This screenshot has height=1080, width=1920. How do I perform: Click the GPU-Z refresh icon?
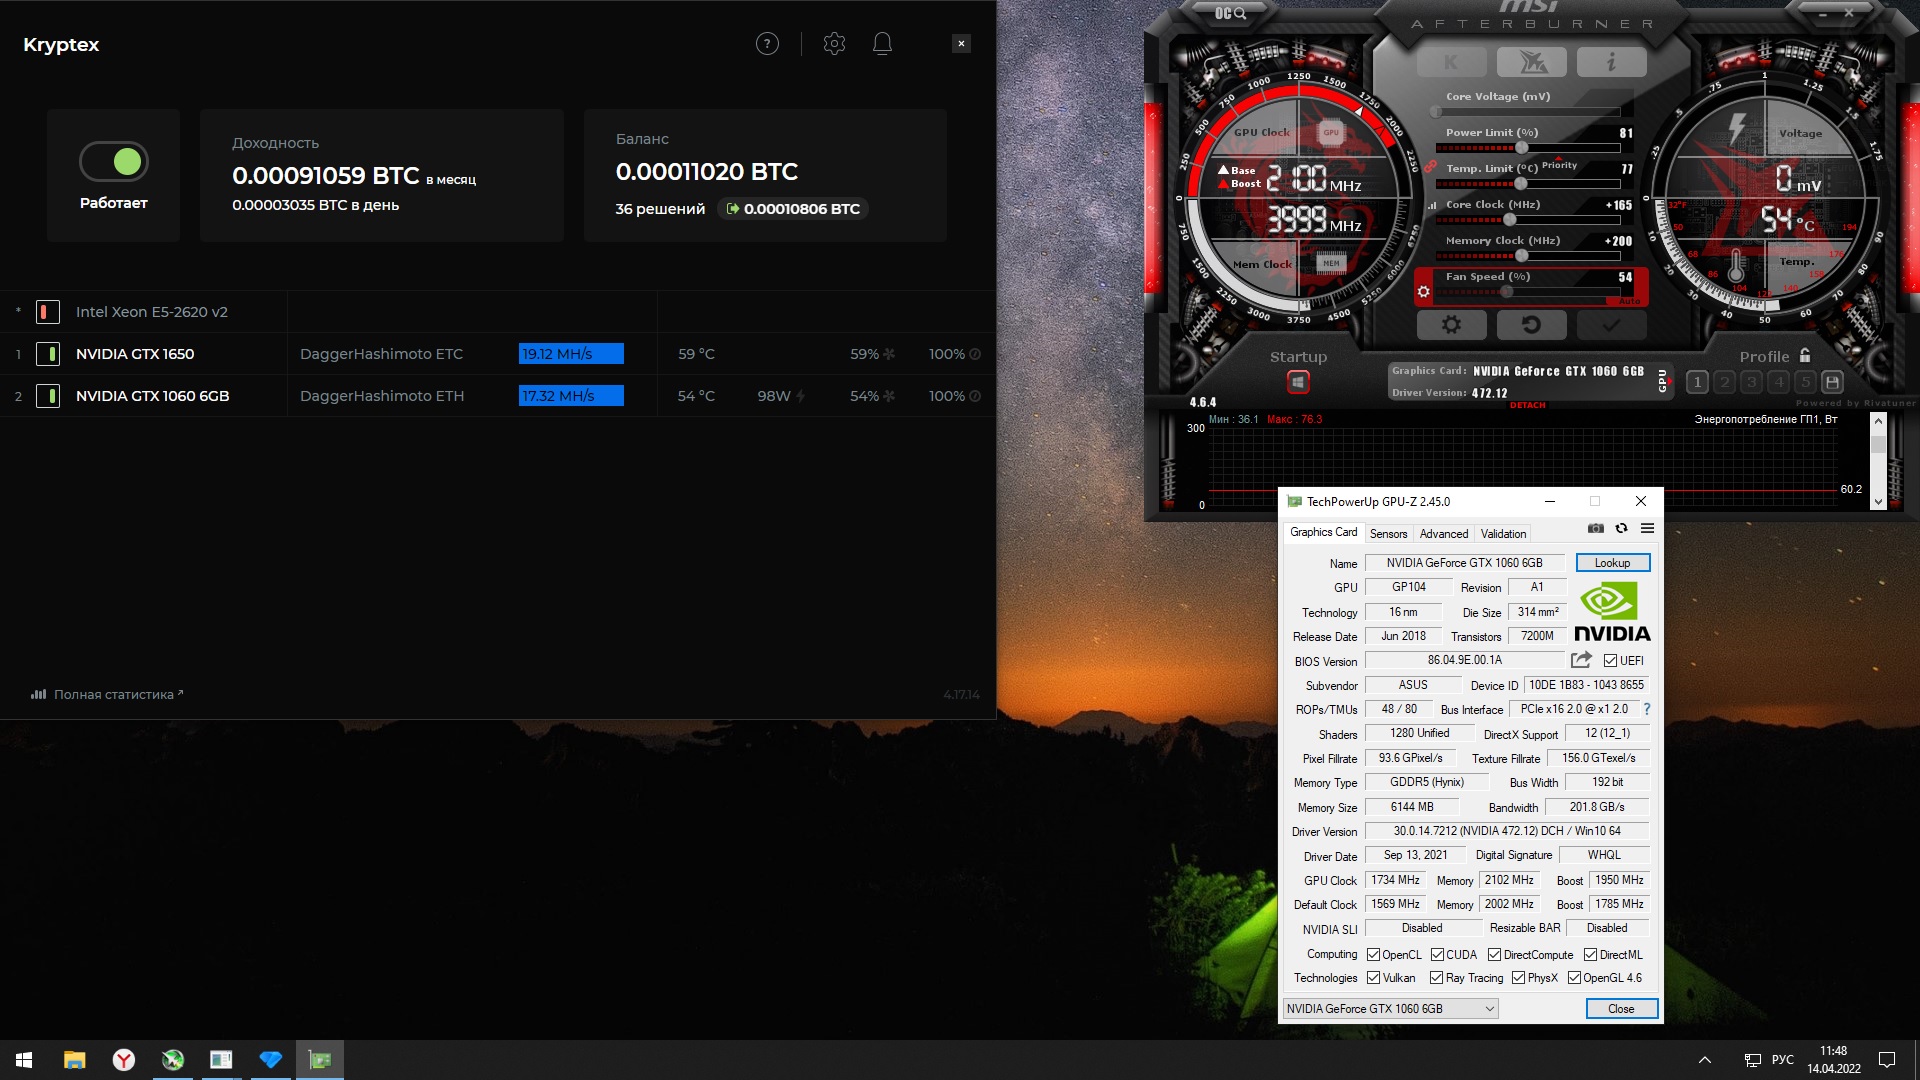click(1621, 528)
